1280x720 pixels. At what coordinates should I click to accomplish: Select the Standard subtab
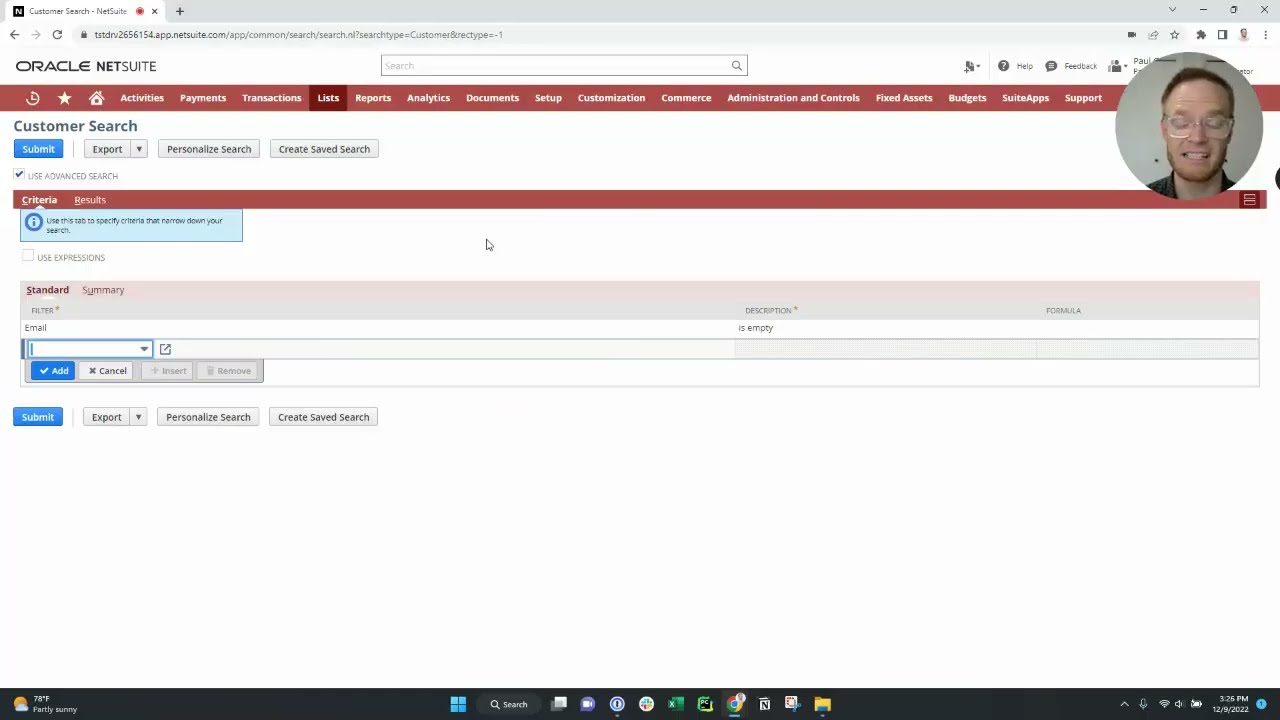(47, 290)
